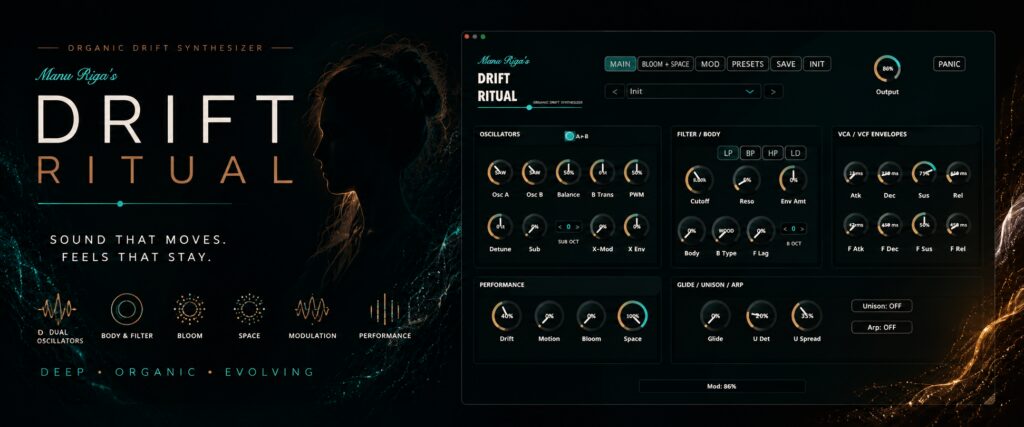
Task: Go to the next preset arrow
Action: (x=773, y=91)
